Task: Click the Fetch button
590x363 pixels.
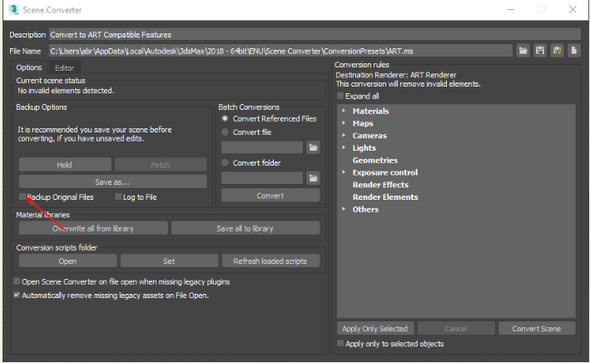Action: pyautogui.click(x=161, y=165)
